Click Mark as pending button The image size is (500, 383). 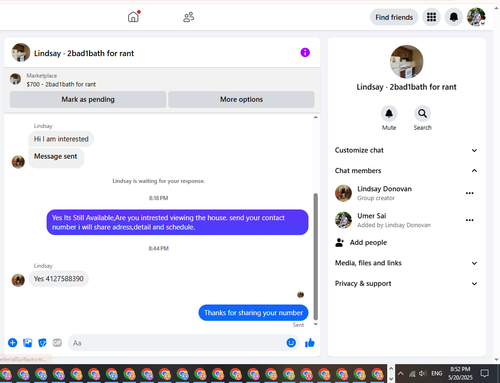(88, 99)
